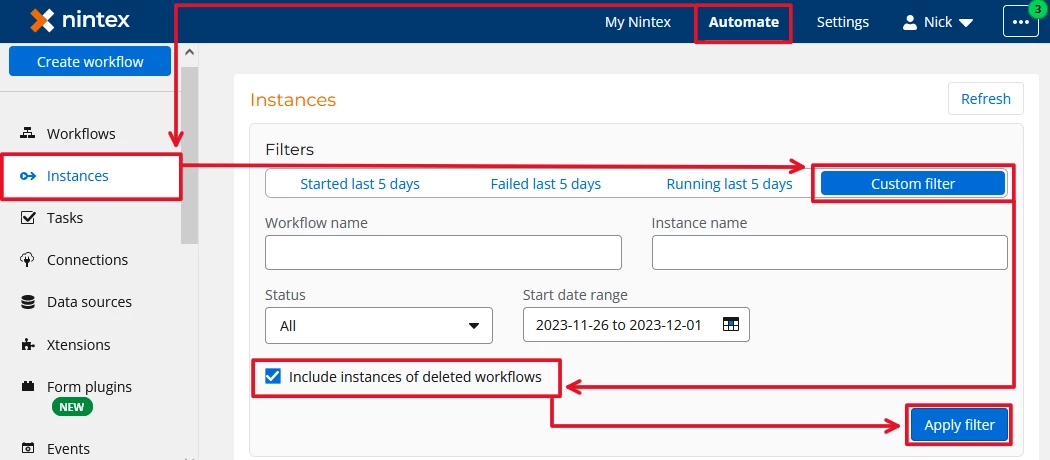This screenshot has width=1050, height=460.
Task: Select Started last 5 days filter
Action: coord(360,184)
